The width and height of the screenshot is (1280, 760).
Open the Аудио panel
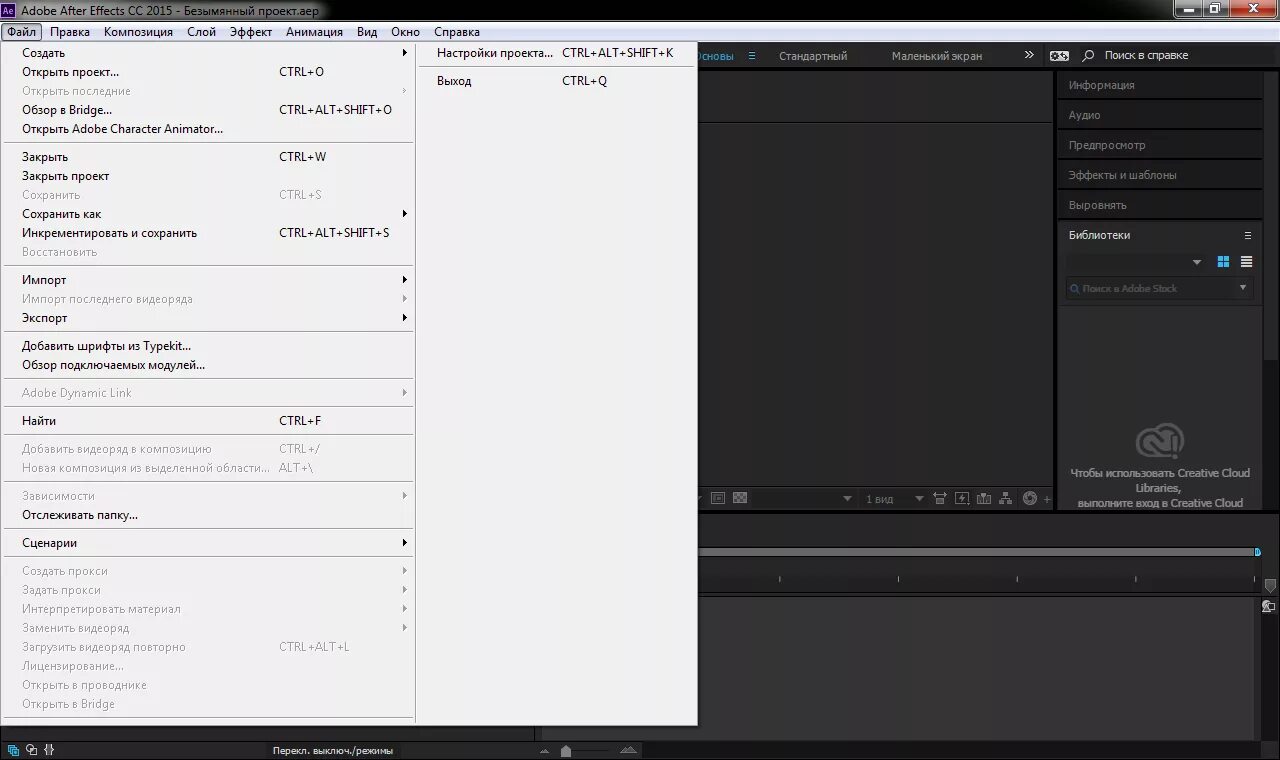(x=1160, y=115)
